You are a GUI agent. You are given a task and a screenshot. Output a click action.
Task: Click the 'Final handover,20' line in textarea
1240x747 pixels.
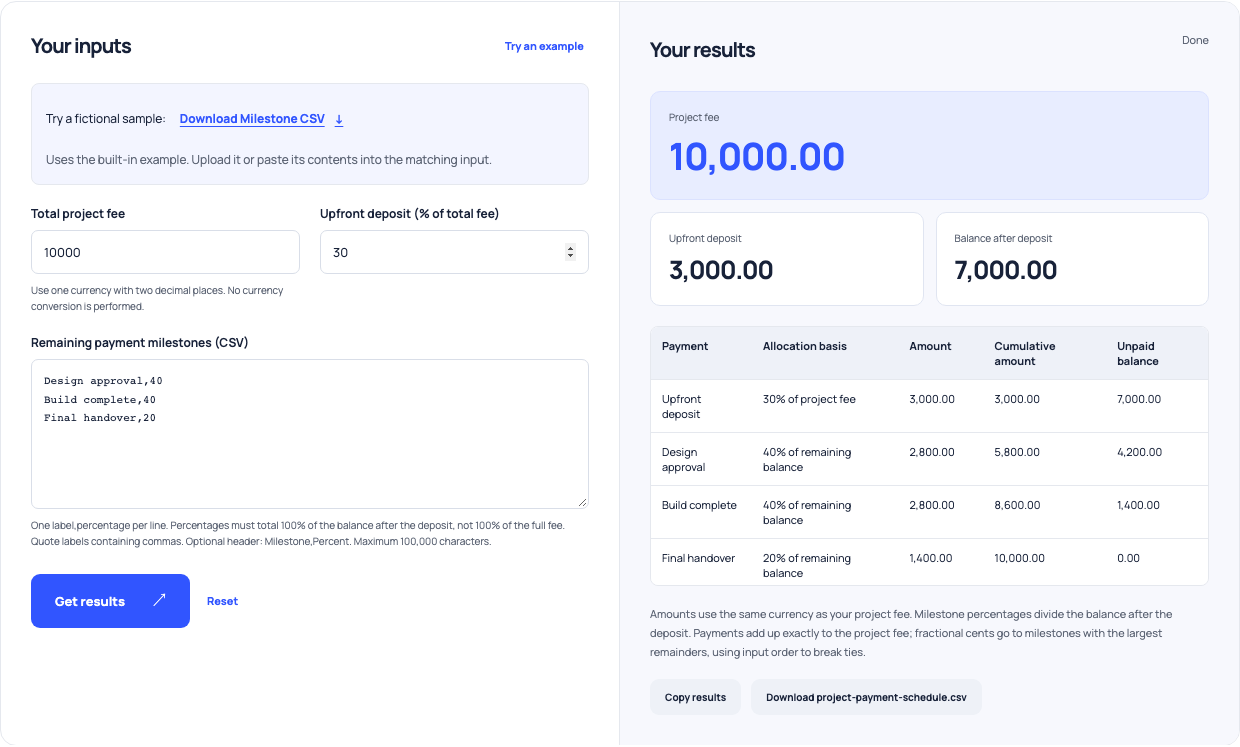[100, 417]
